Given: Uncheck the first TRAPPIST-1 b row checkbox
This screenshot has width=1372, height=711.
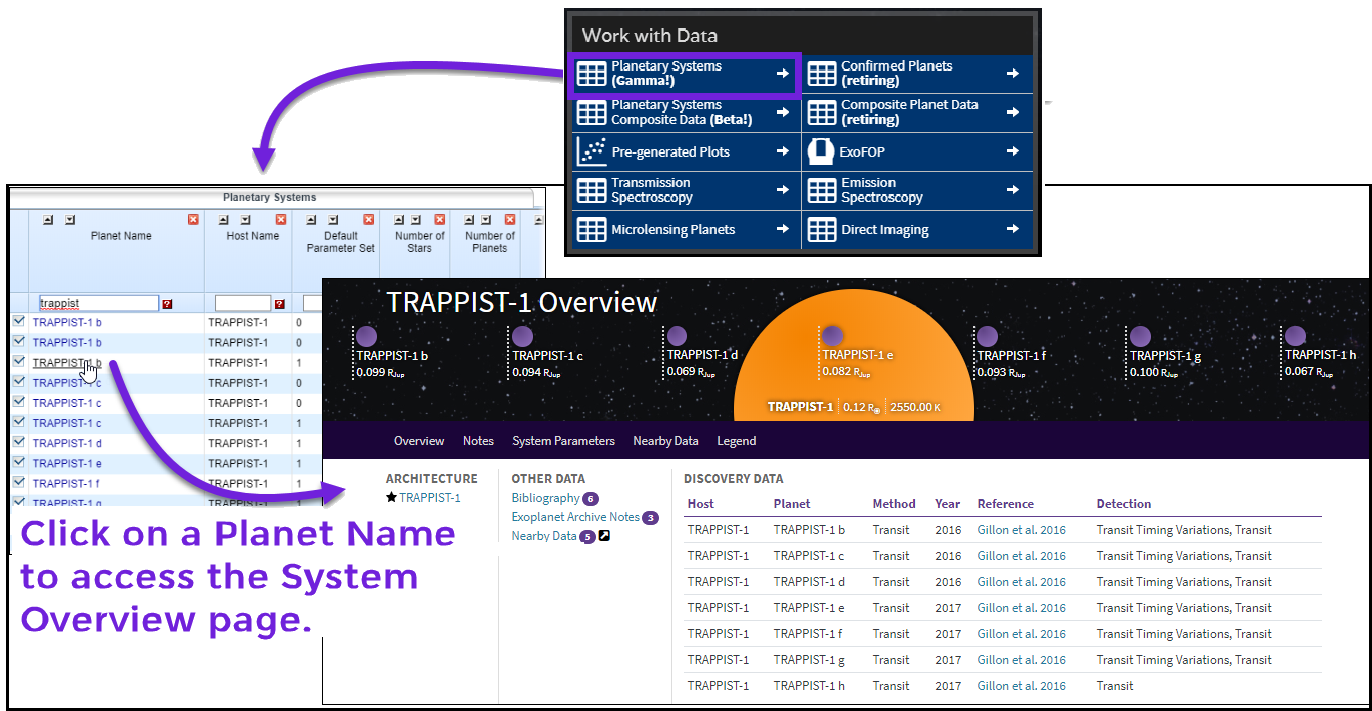Looking at the screenshot, I should (x=19, y=322).
